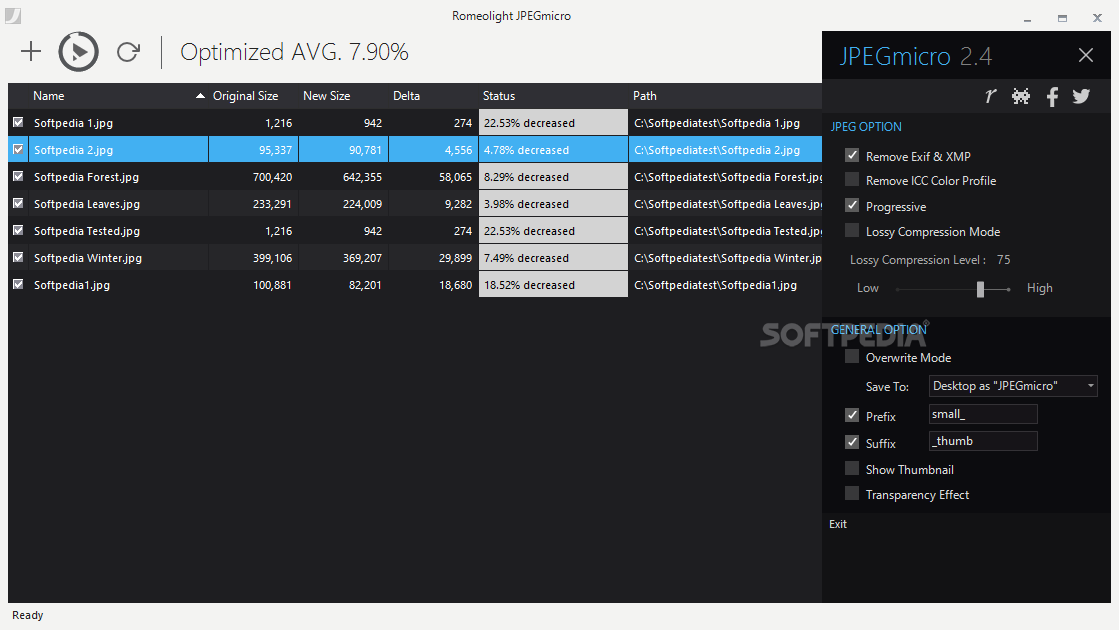Viewport: 1119px width, 630px height.
Task: Open the Facebook page icon
Action: point(1052,96)
